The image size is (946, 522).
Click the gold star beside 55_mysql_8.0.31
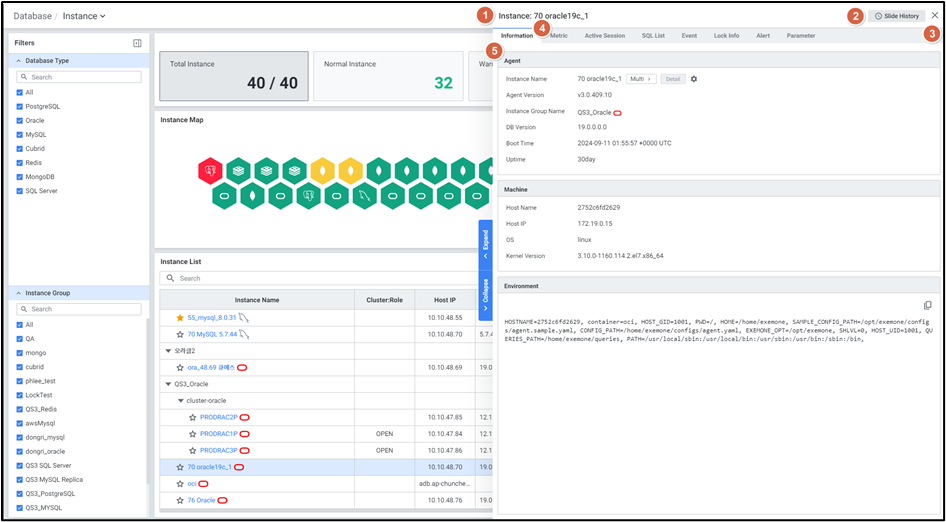pyautogui.click(x=180, y=317)
